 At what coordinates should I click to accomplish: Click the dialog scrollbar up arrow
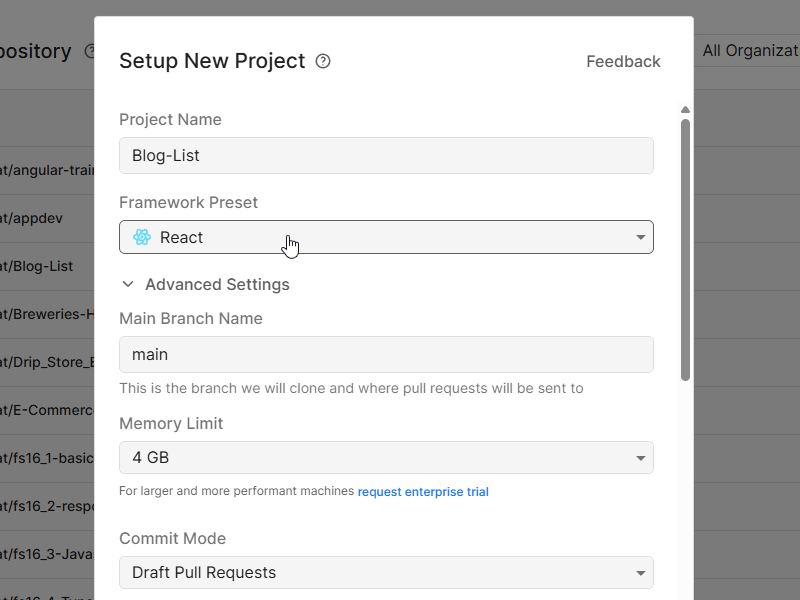coord(685,110)
